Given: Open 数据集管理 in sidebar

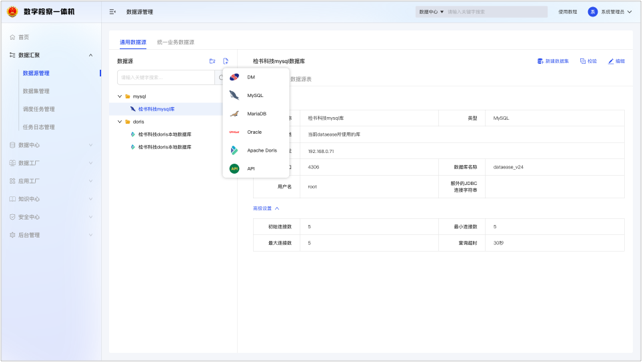Looking at the screenshot, I should tap(36, 91).
